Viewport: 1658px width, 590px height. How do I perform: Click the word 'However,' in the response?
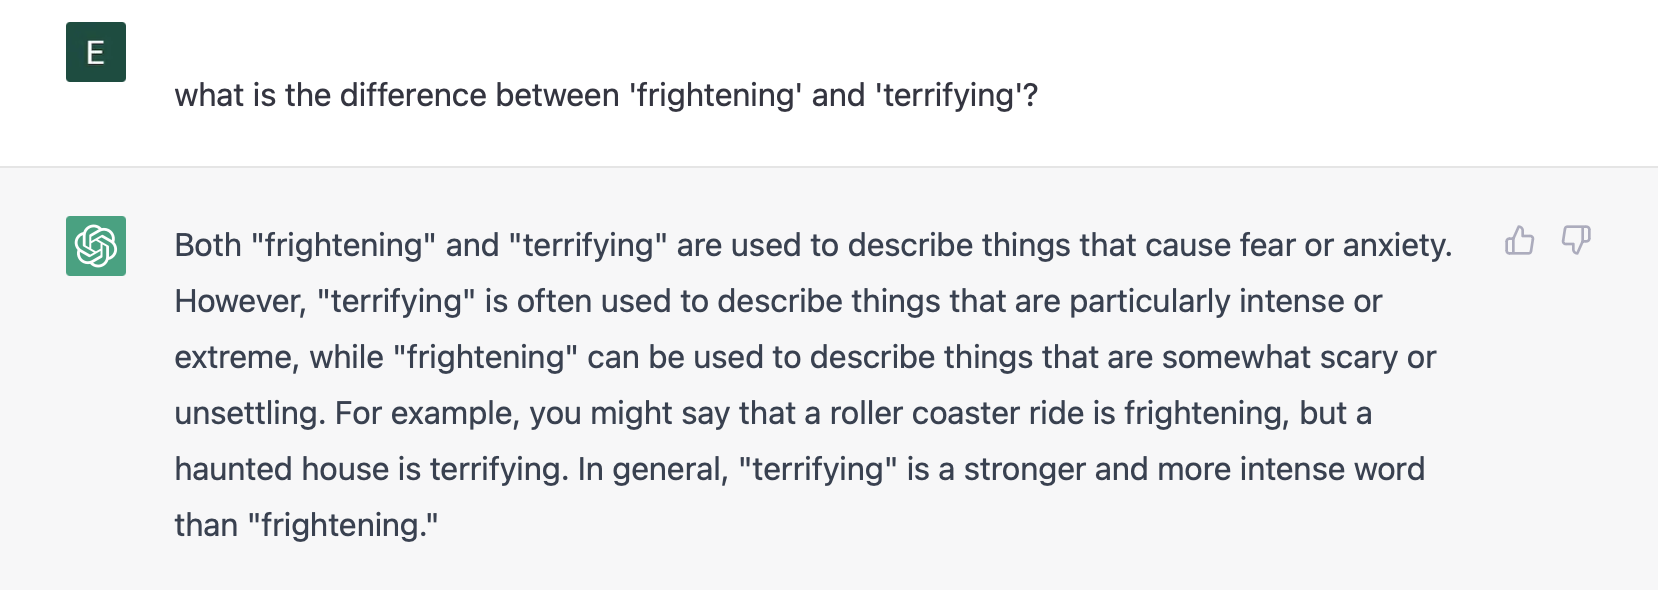[x=240, y=301]
